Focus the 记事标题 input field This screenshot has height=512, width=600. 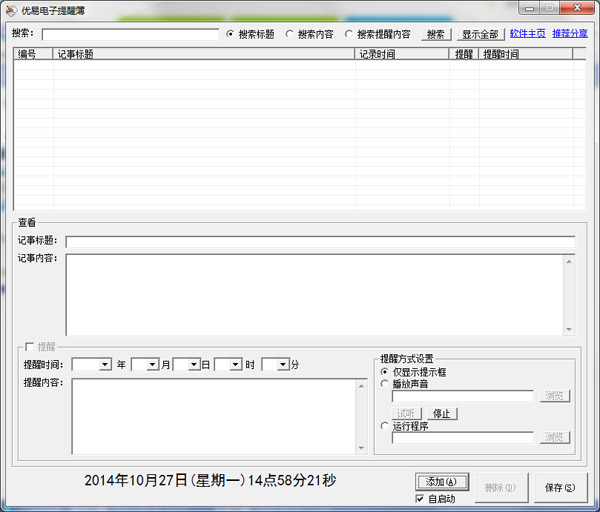[320, 242]
